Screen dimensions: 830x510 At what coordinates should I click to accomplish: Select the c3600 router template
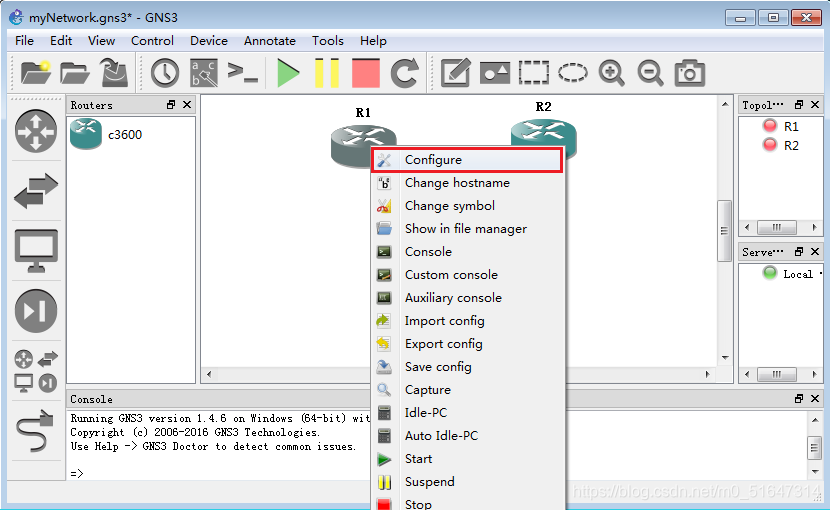click(x=106, y=135)
